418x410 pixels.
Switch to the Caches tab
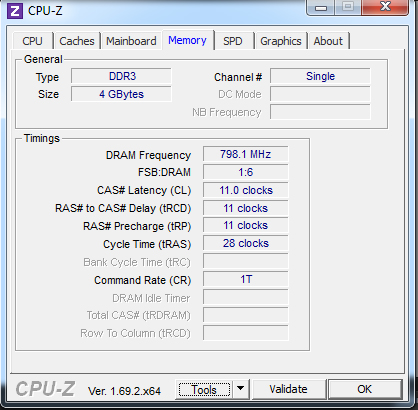[x=77, y=41]
